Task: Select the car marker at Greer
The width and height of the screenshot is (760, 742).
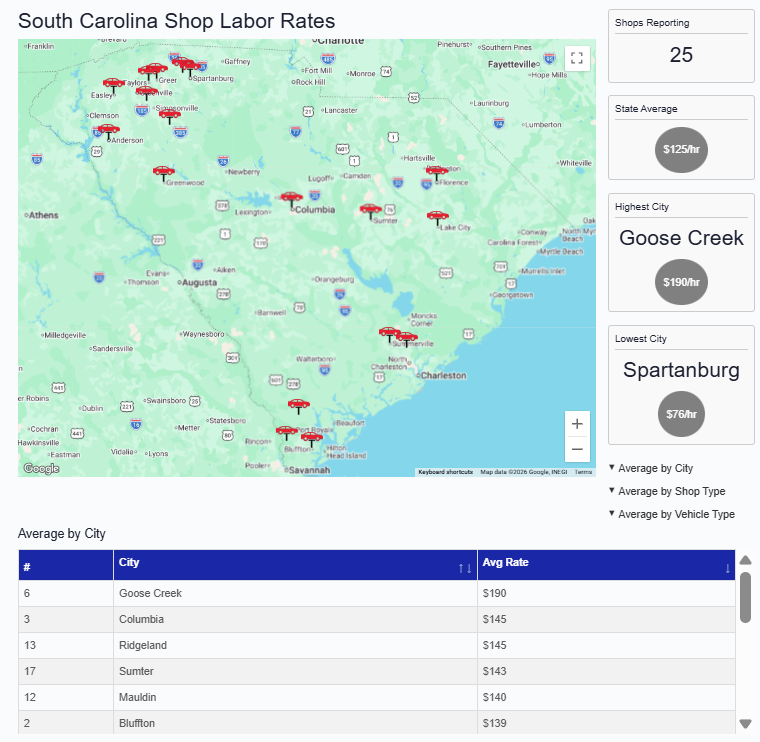Action: (157, 70)
